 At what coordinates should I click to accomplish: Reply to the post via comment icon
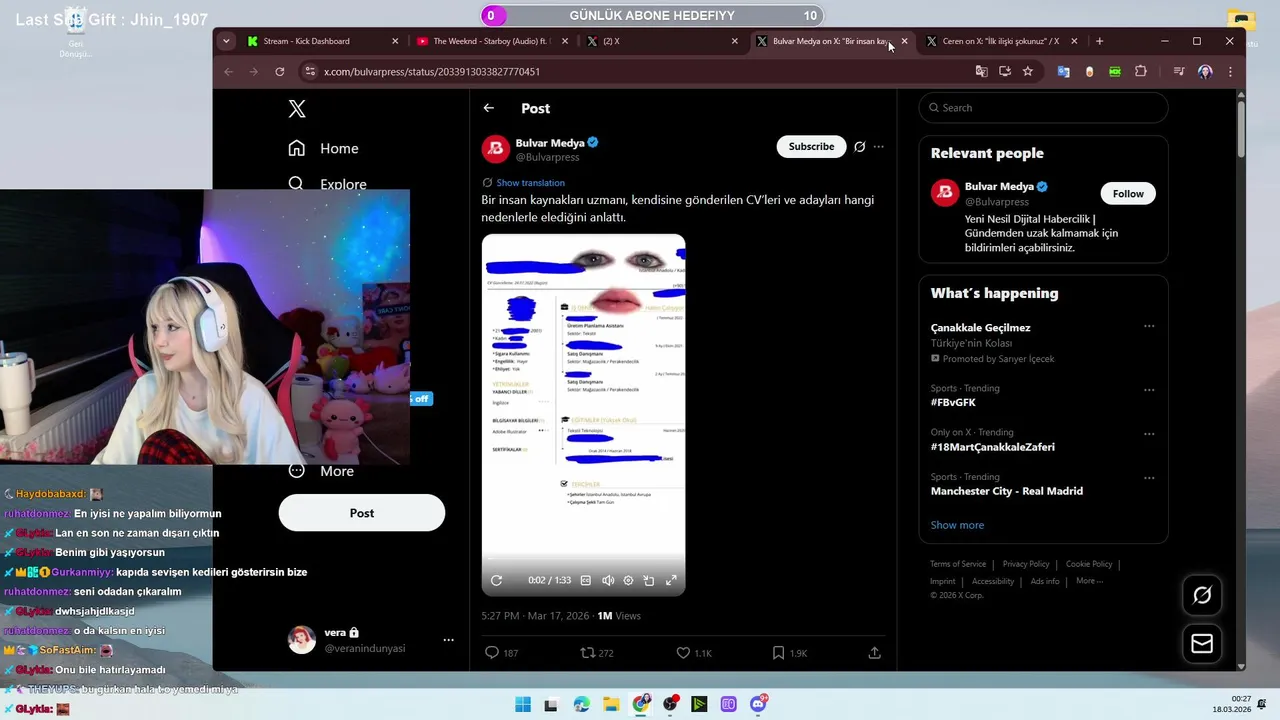[492, 653]
